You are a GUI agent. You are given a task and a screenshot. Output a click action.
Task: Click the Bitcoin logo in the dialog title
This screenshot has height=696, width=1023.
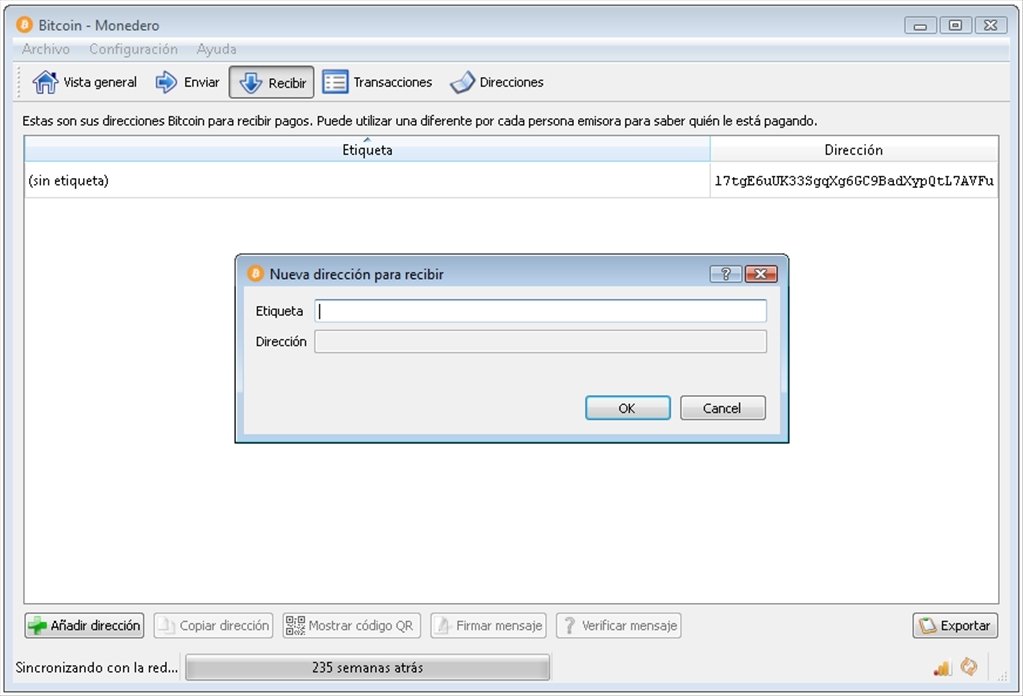pyautogui.click(x=255, y=273)
